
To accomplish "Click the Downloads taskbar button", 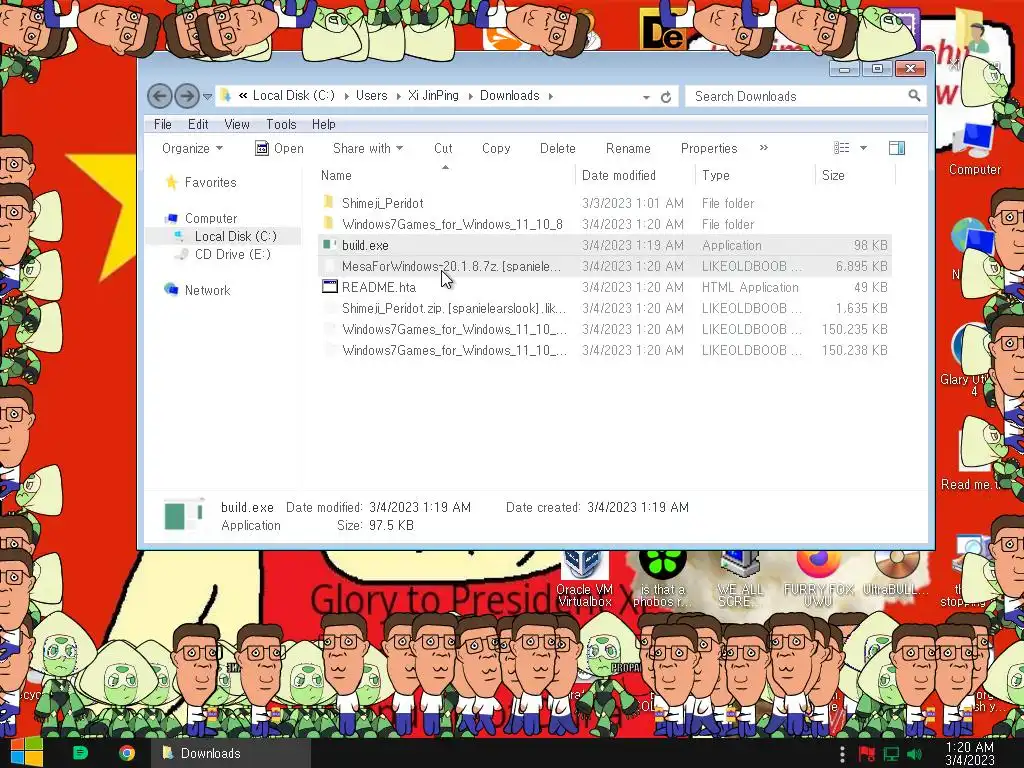I will 231,753.
